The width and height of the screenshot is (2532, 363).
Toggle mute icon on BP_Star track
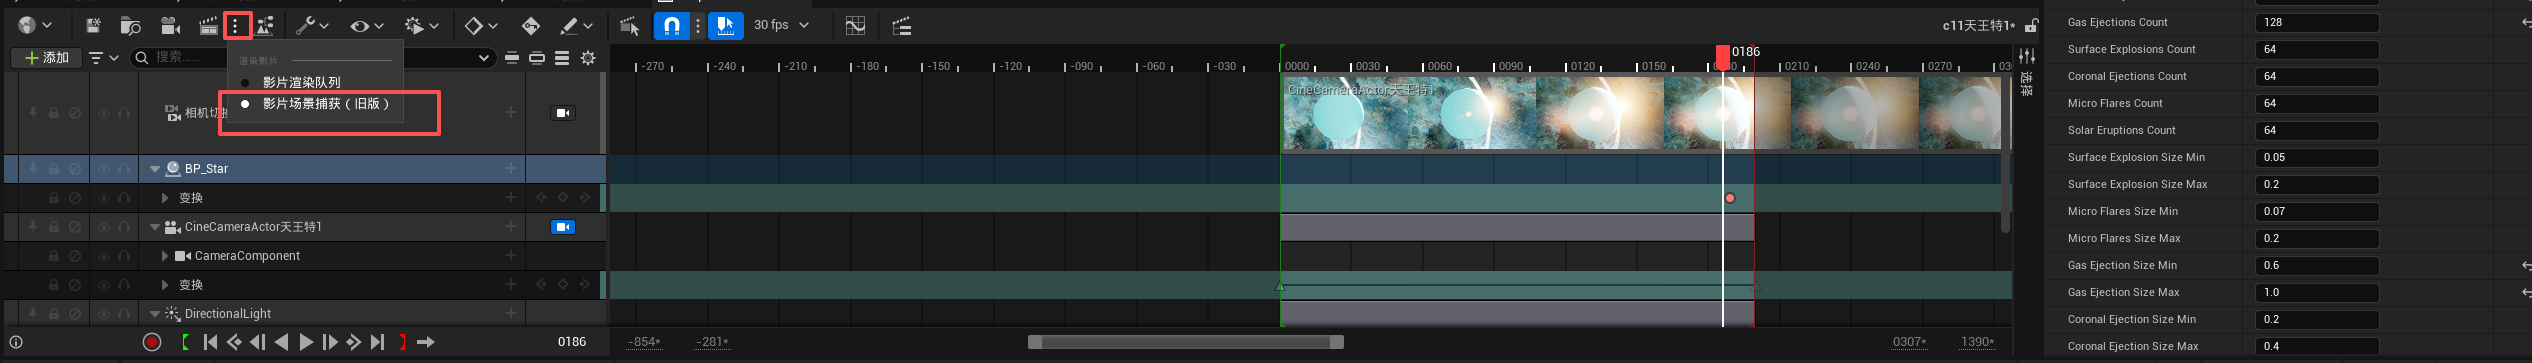(75, 169)
